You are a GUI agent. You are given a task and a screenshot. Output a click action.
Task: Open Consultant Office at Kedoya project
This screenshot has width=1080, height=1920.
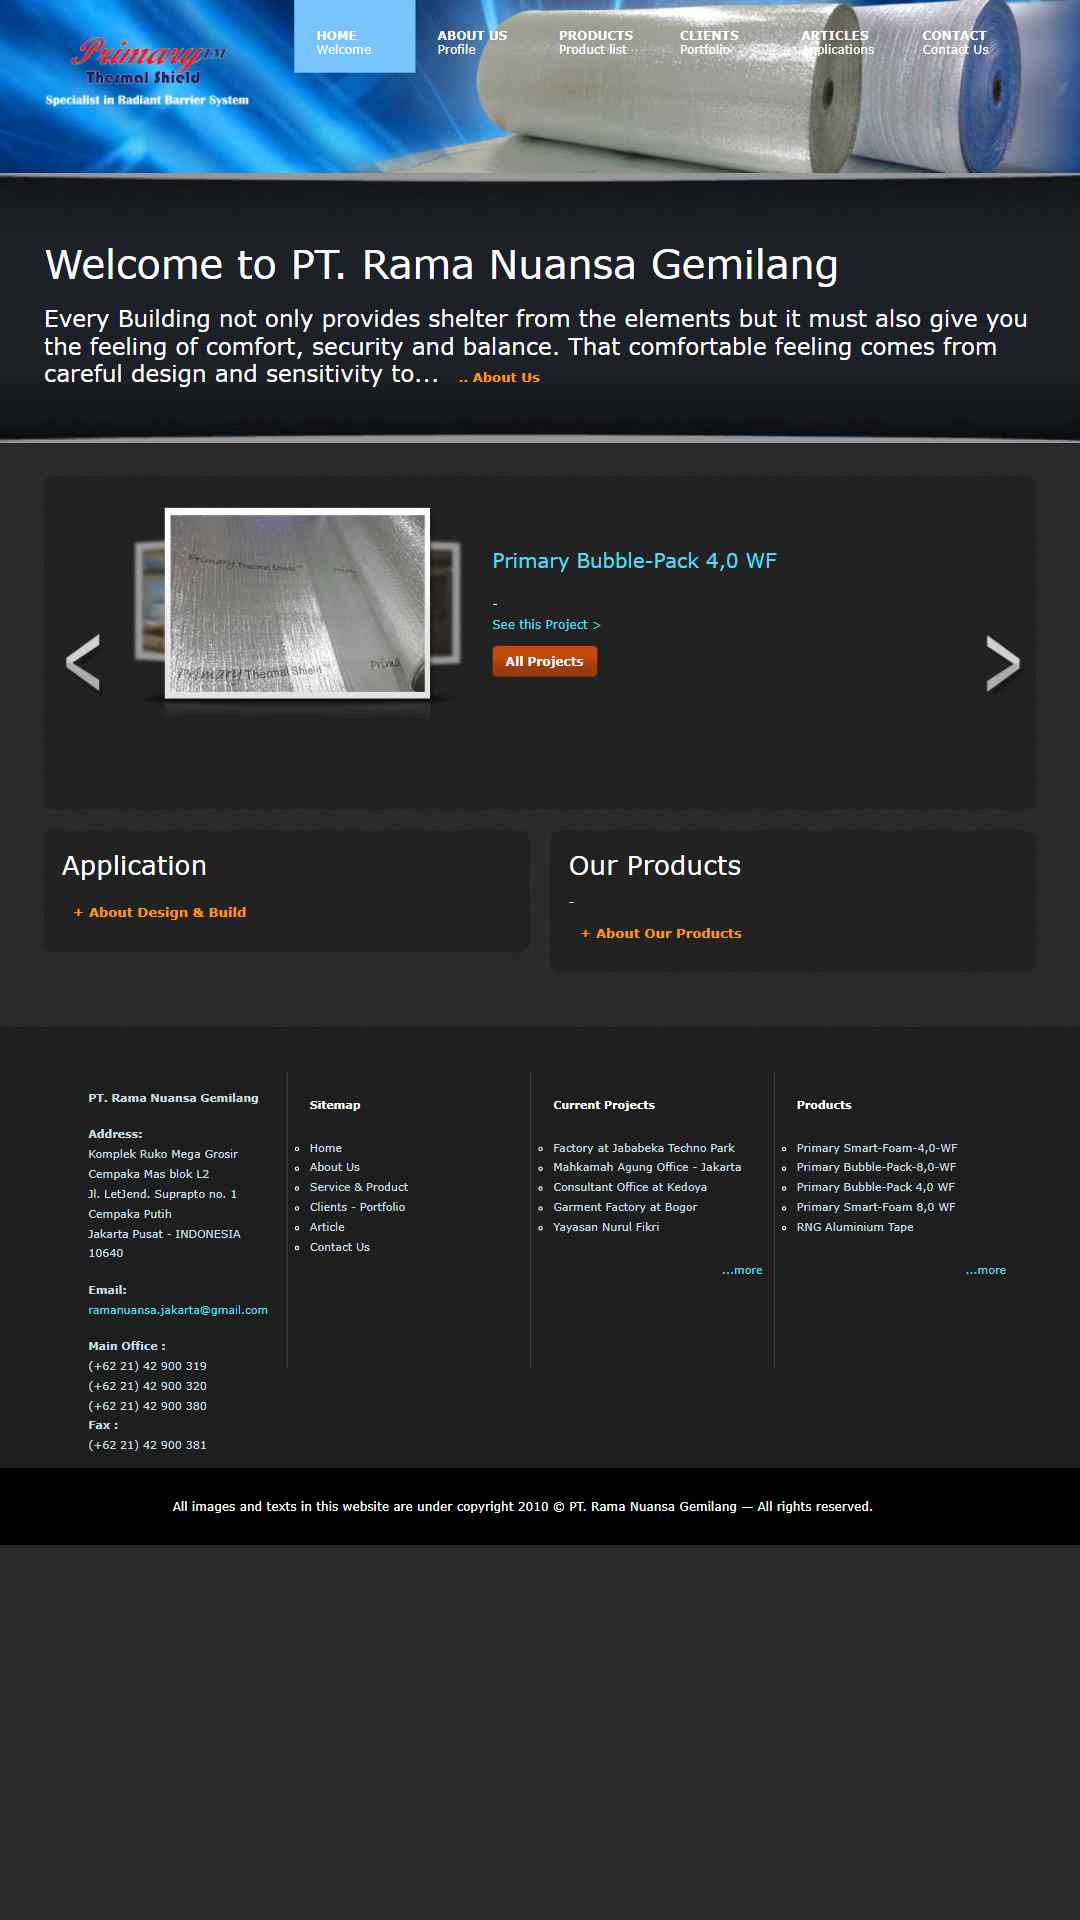[630, 1187]
